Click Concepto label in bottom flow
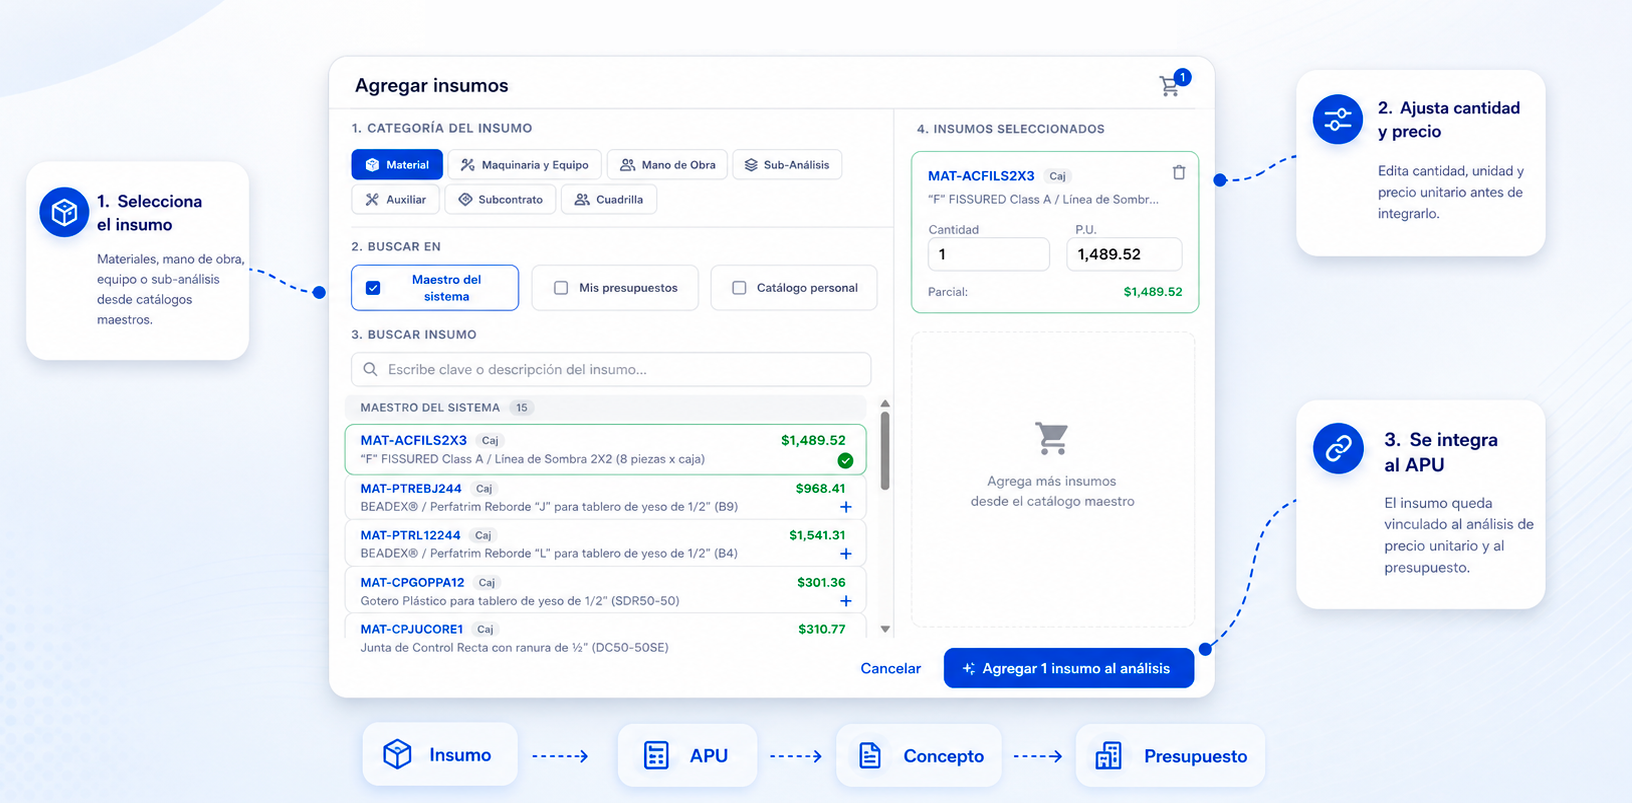The image size is (1632, 803). point(943,756)
